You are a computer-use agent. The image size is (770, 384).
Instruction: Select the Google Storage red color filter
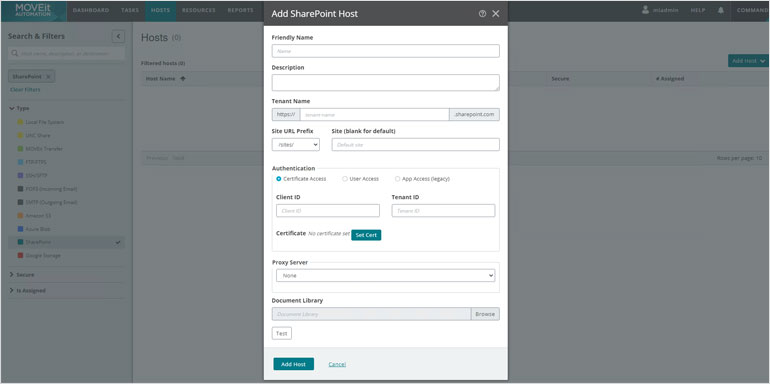click(20, 255)
